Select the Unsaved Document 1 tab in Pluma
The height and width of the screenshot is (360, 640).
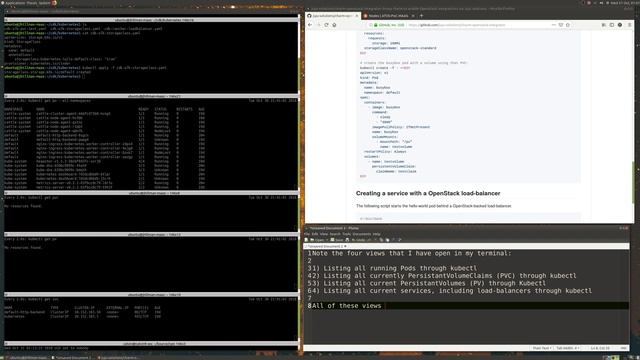325,247
